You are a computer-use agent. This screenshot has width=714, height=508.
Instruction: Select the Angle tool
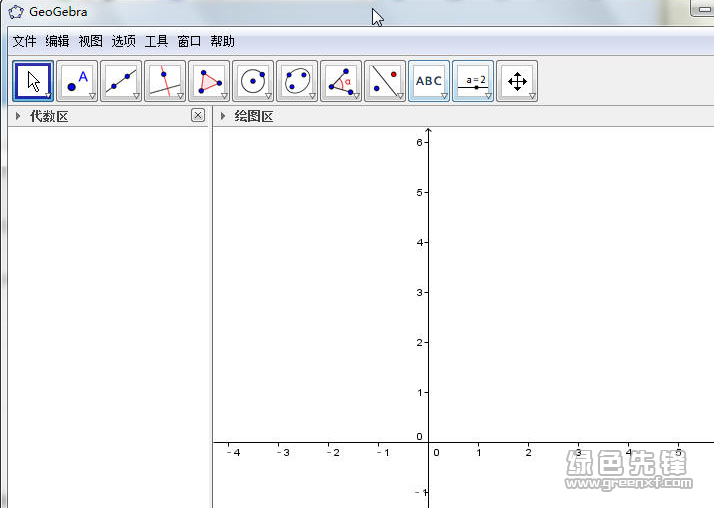point(341,81)
